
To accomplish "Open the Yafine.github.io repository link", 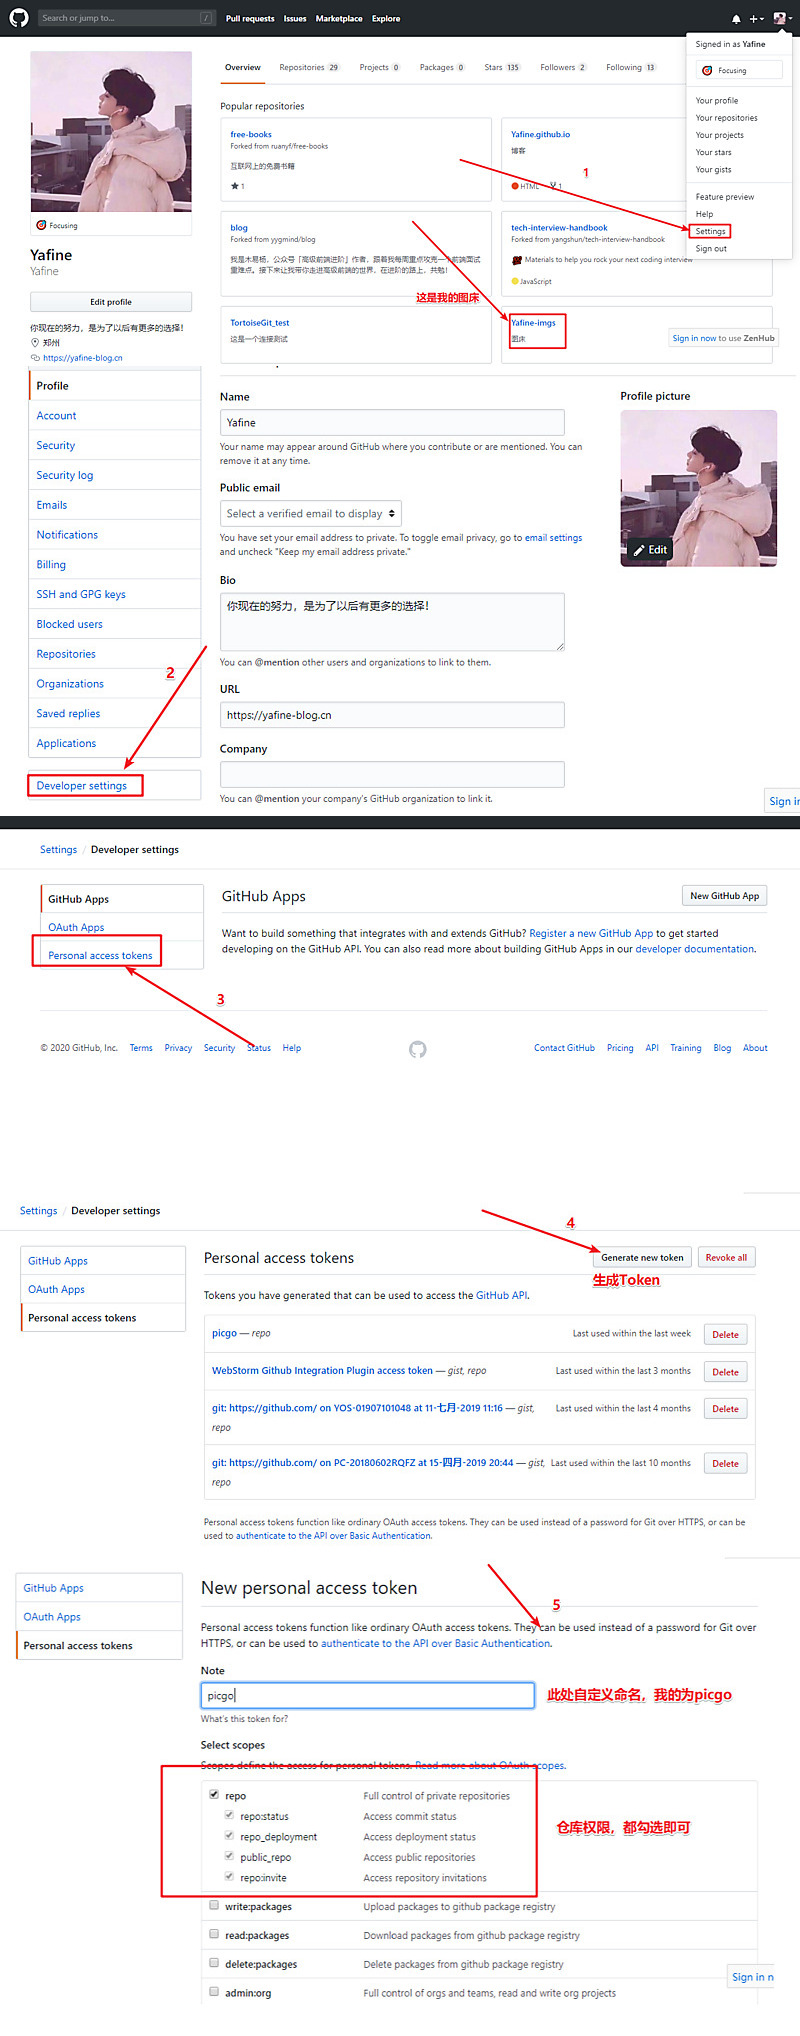I will [540, 134].
